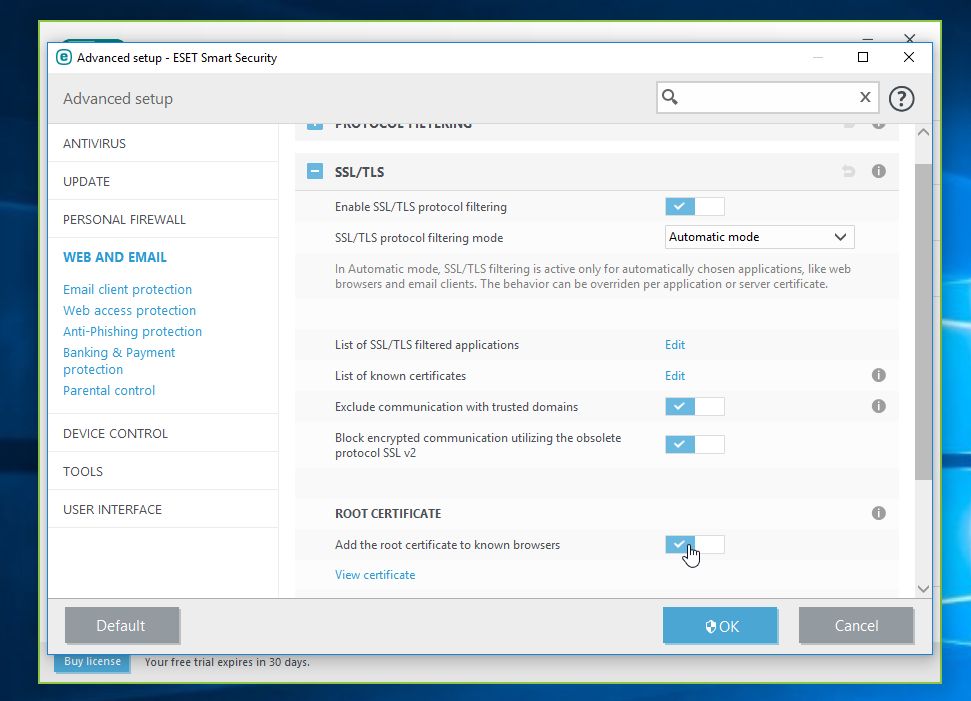971x701 pixels.
Task: Click the scrollbar up arrow
Action: 923,132
